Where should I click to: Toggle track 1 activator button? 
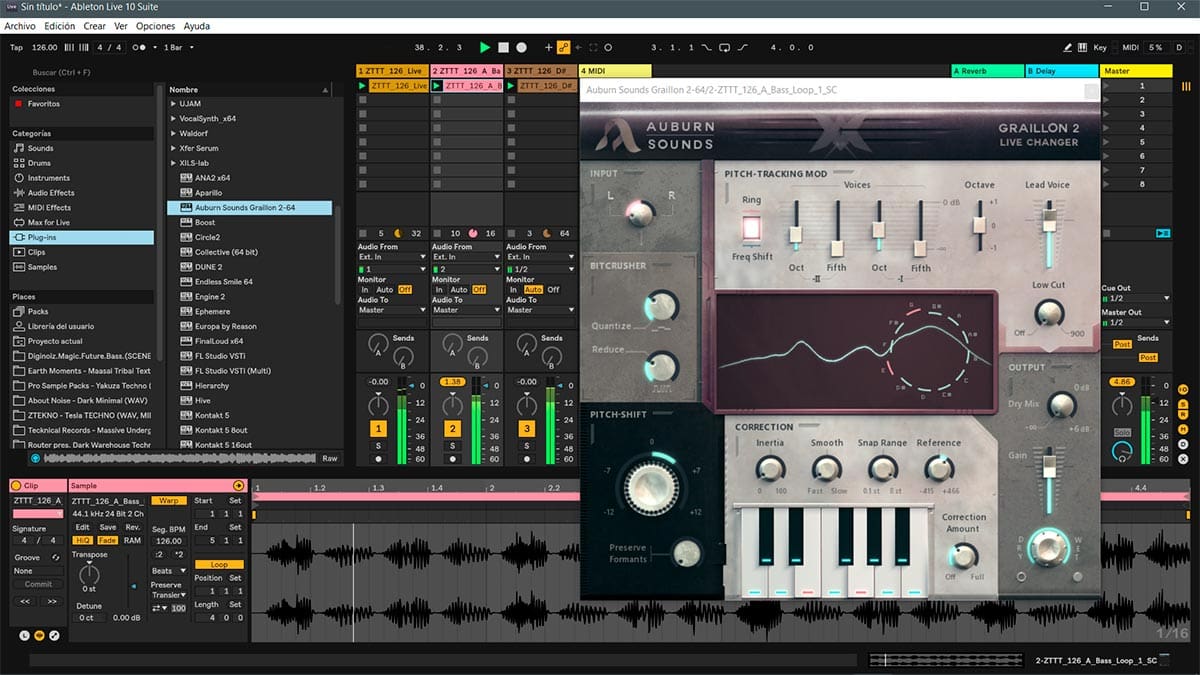click(378, 429)
